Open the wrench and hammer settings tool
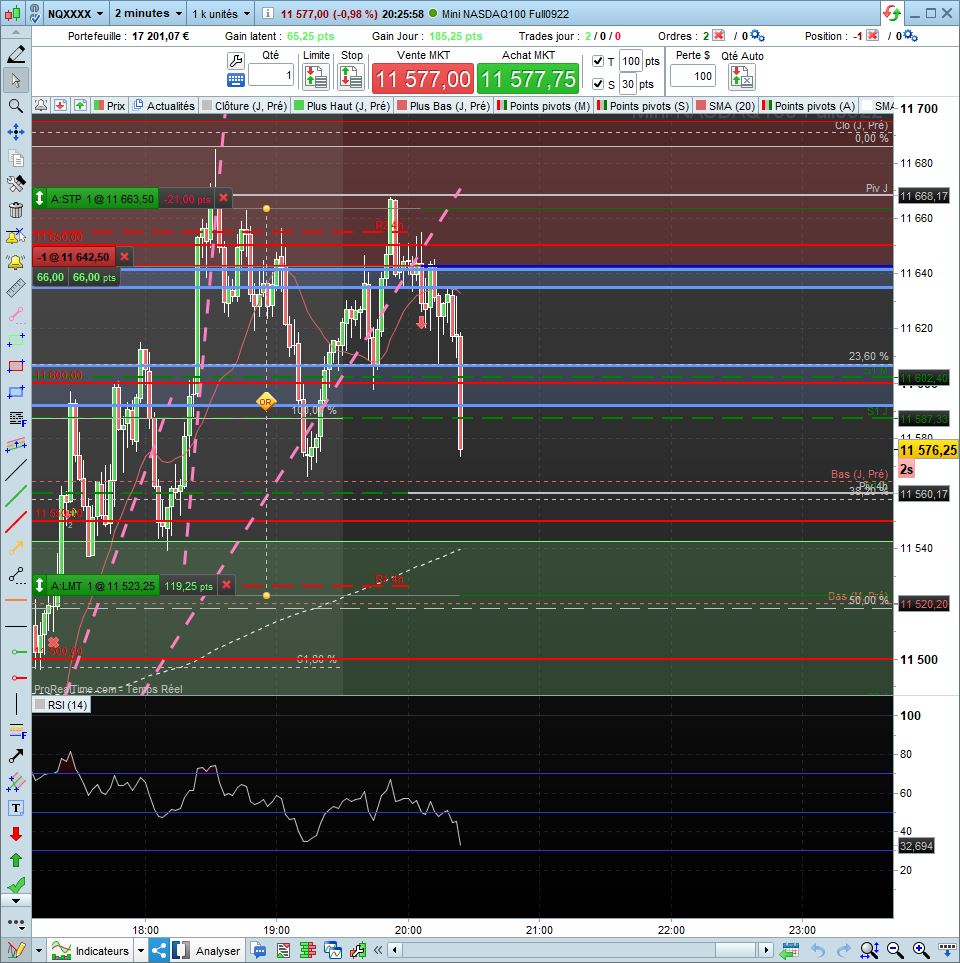960x963 pixels. click(16, 184)
